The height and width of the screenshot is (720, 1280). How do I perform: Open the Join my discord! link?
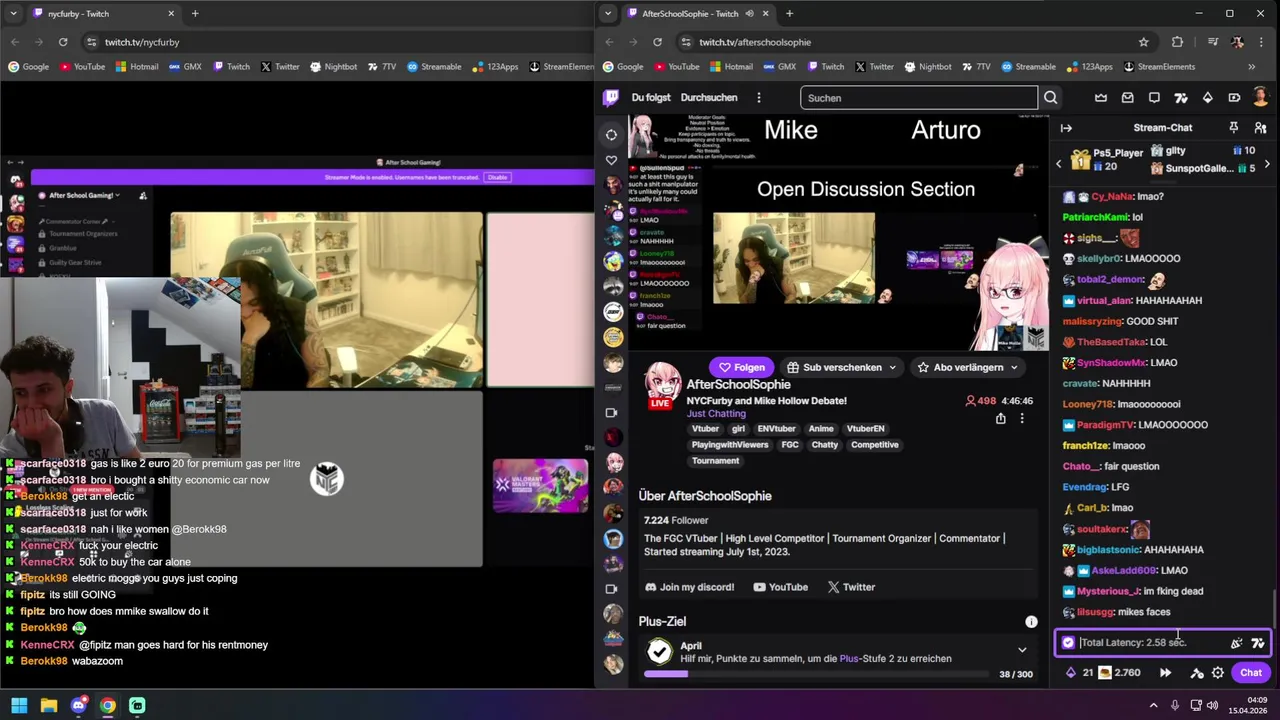(x=690, y=587)
